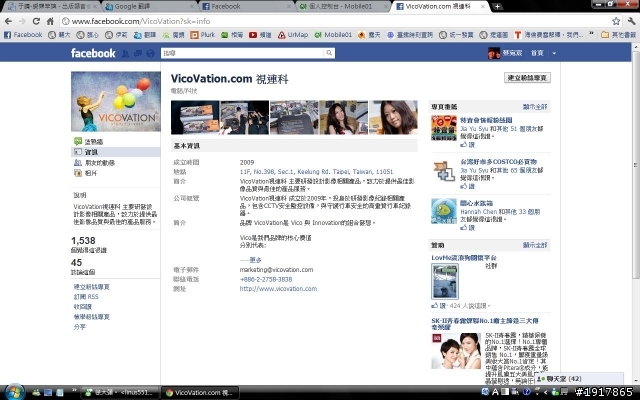Open the address link 11F, No.398 Keelung Rd
This screenshot has height=400, width=640.
(316, 172)
